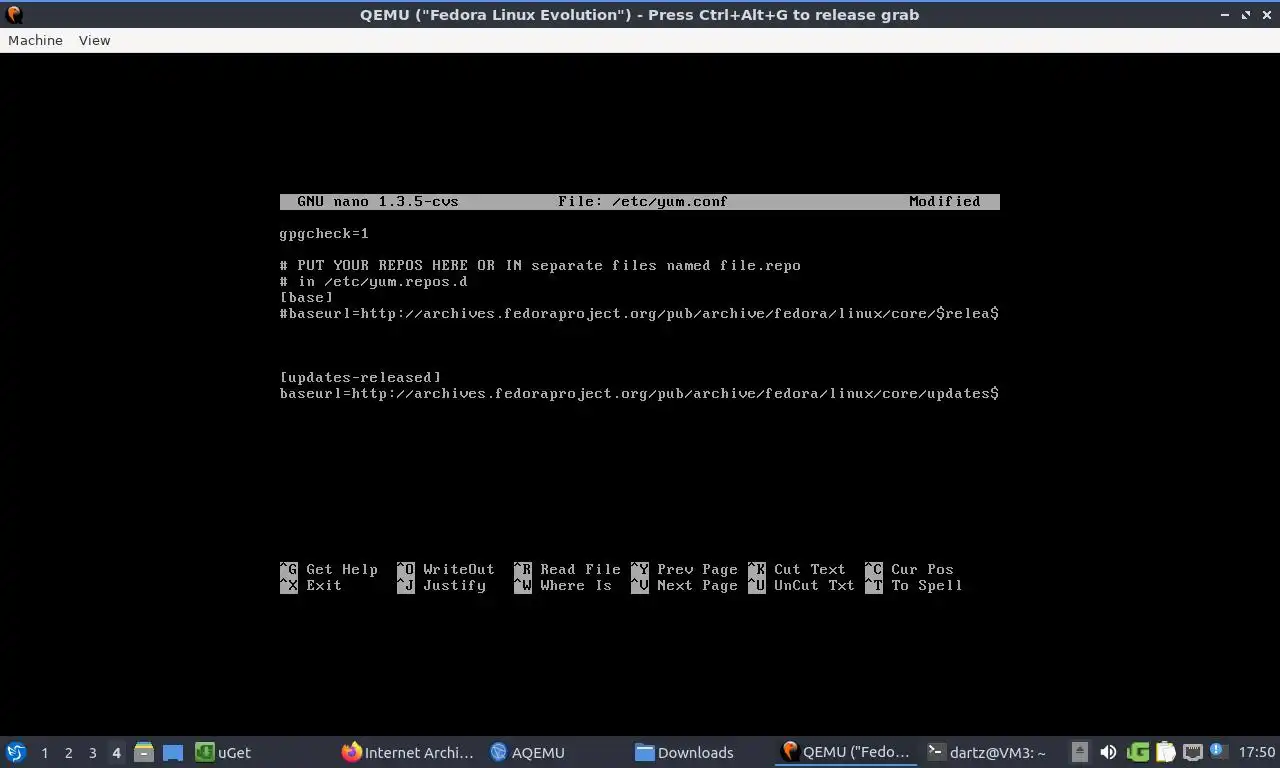Minimize the QEMU window
The width and height of the screenshot is (1280, 768).
pos(1225,15)
